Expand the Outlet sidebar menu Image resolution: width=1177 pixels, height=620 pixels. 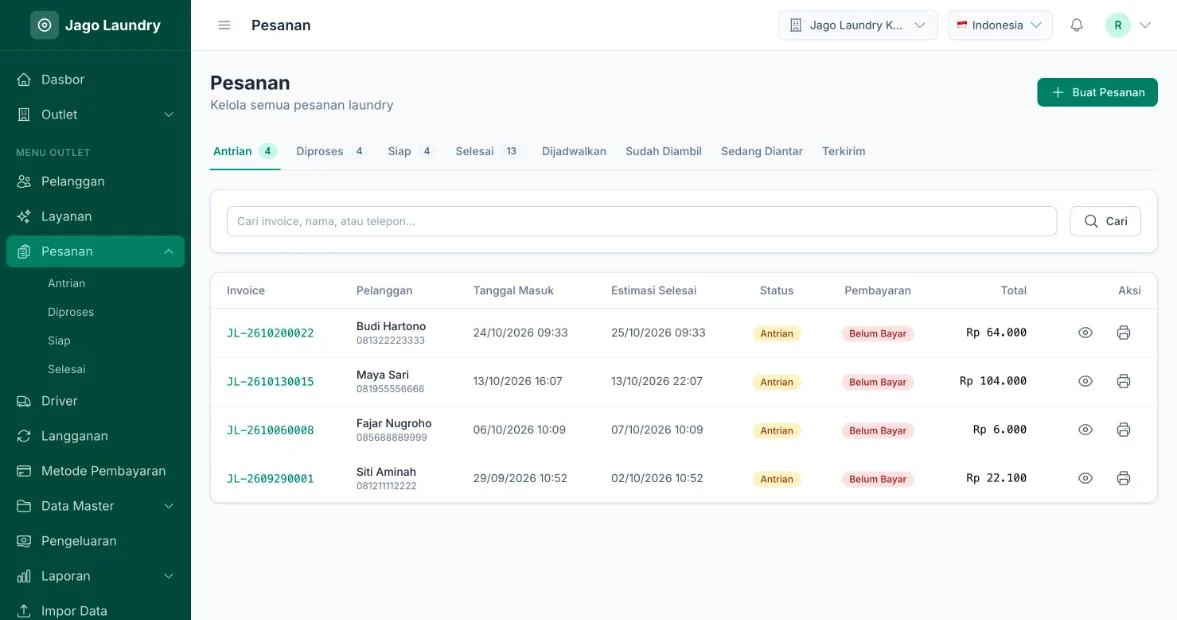click(x=95, y=115)
